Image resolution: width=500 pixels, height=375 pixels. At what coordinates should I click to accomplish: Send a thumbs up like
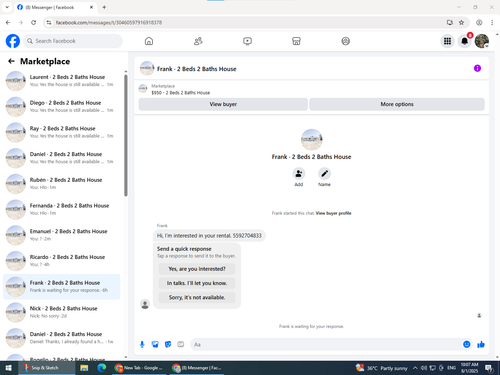(481, 344)
